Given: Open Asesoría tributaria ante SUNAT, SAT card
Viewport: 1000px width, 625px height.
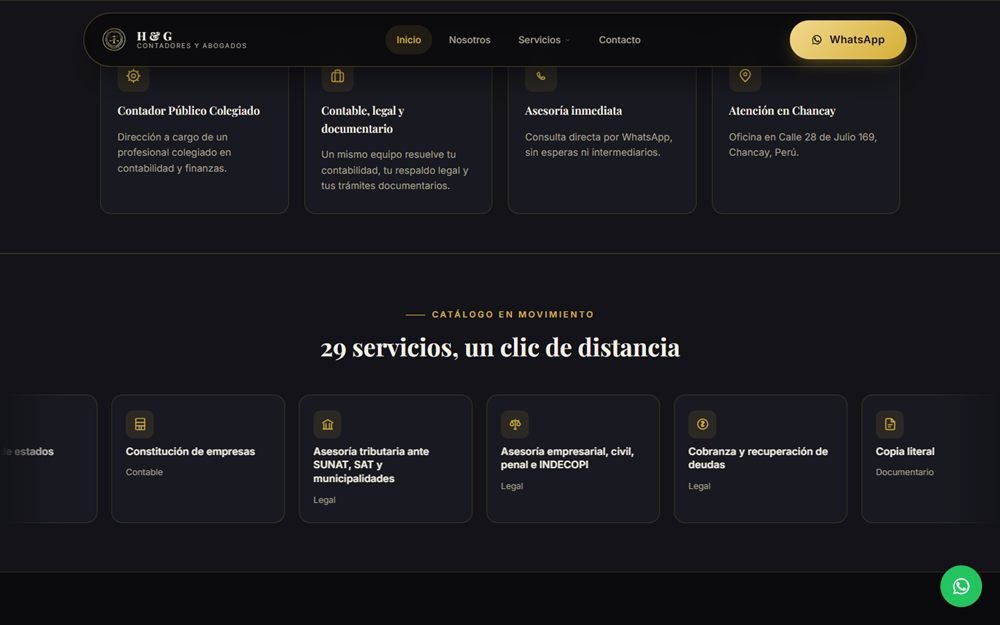Looking at the screenshot, I should coord(386,459).
